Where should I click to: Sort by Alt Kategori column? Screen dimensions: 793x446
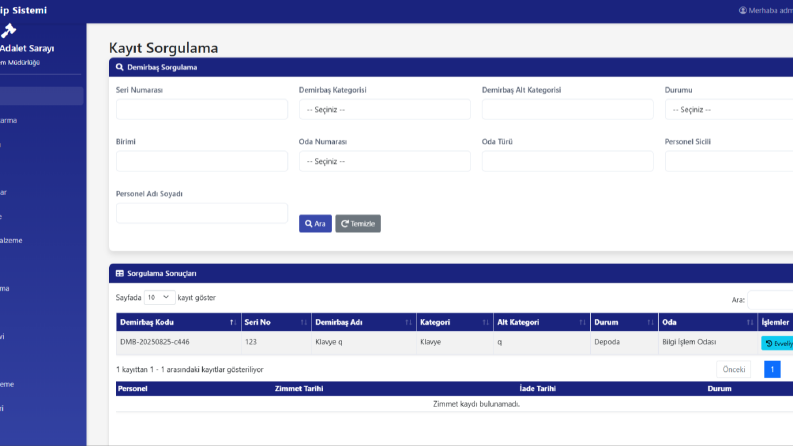click(x=542, y=322)
